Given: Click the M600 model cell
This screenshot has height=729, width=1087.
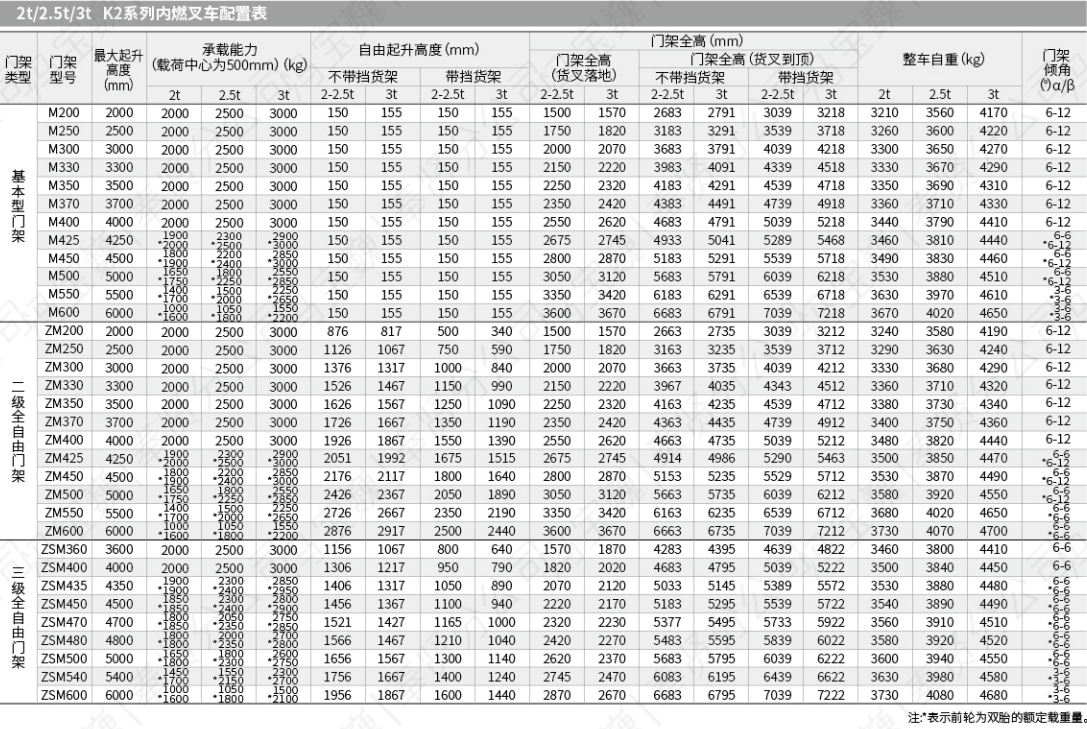Looking at the screenshot, I should (x=63, y=313).
